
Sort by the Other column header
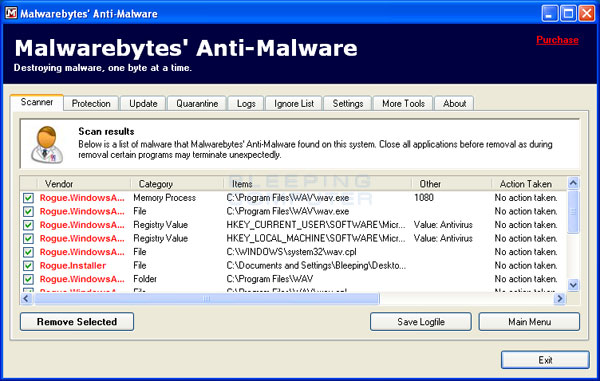tap(452, 184)
